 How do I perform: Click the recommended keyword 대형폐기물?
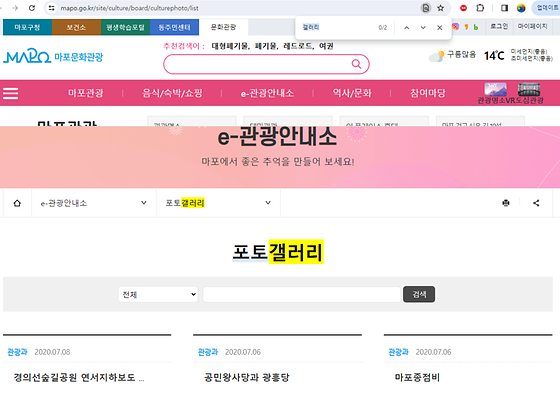pyautogui.click(x=230, y=46)
